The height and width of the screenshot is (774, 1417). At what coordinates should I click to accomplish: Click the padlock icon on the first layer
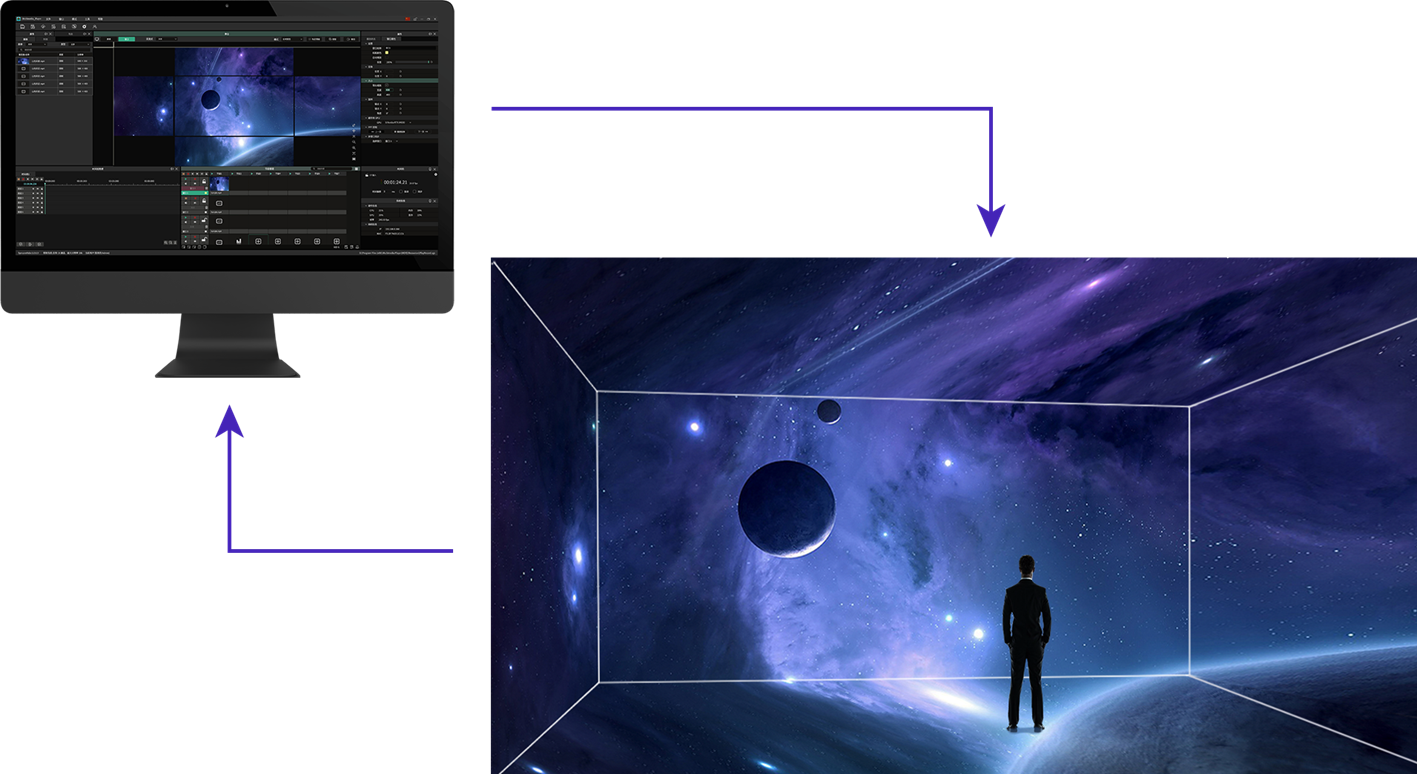(205, 182)
